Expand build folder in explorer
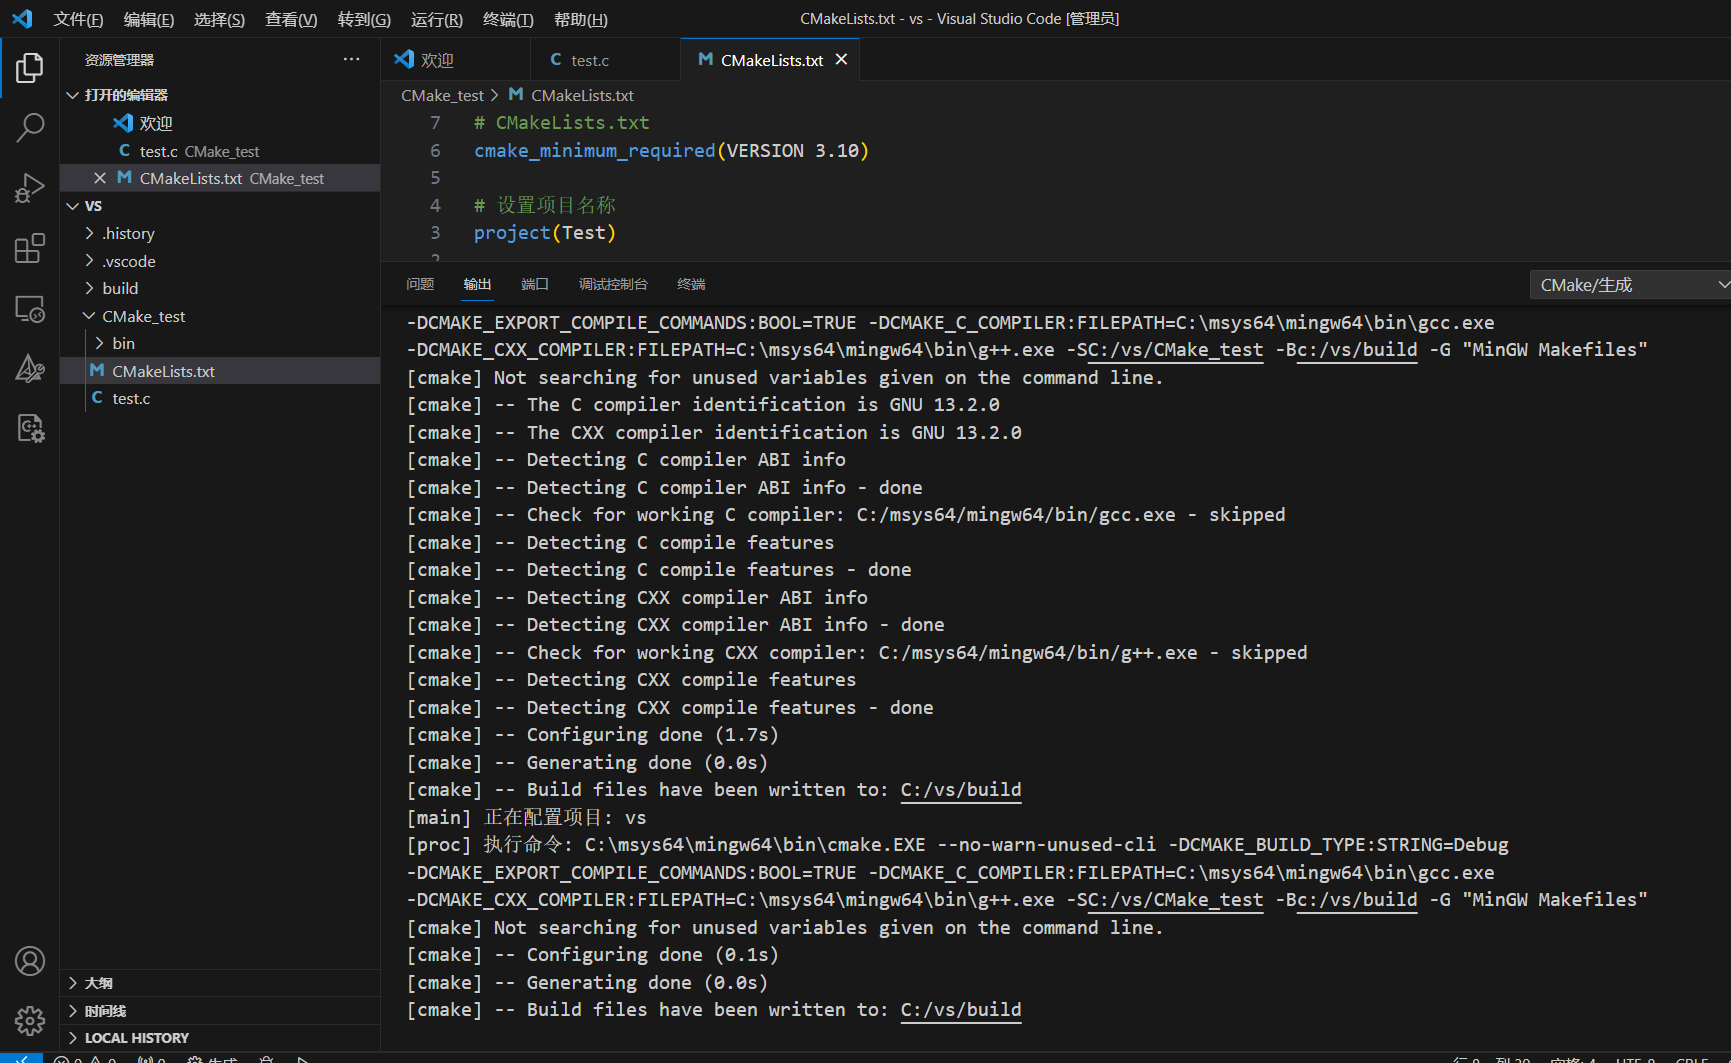Screen dimensions: 1731x1063 [x=220, y=288]
